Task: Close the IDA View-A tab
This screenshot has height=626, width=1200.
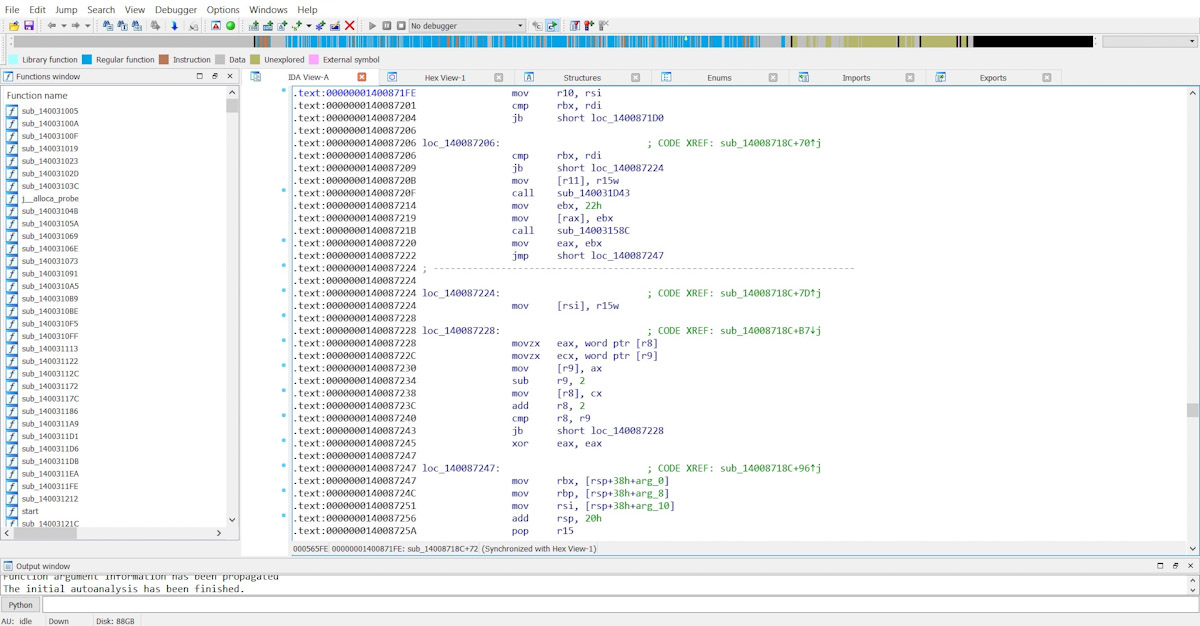Action: pyautogui.click(x=362, y=77)
